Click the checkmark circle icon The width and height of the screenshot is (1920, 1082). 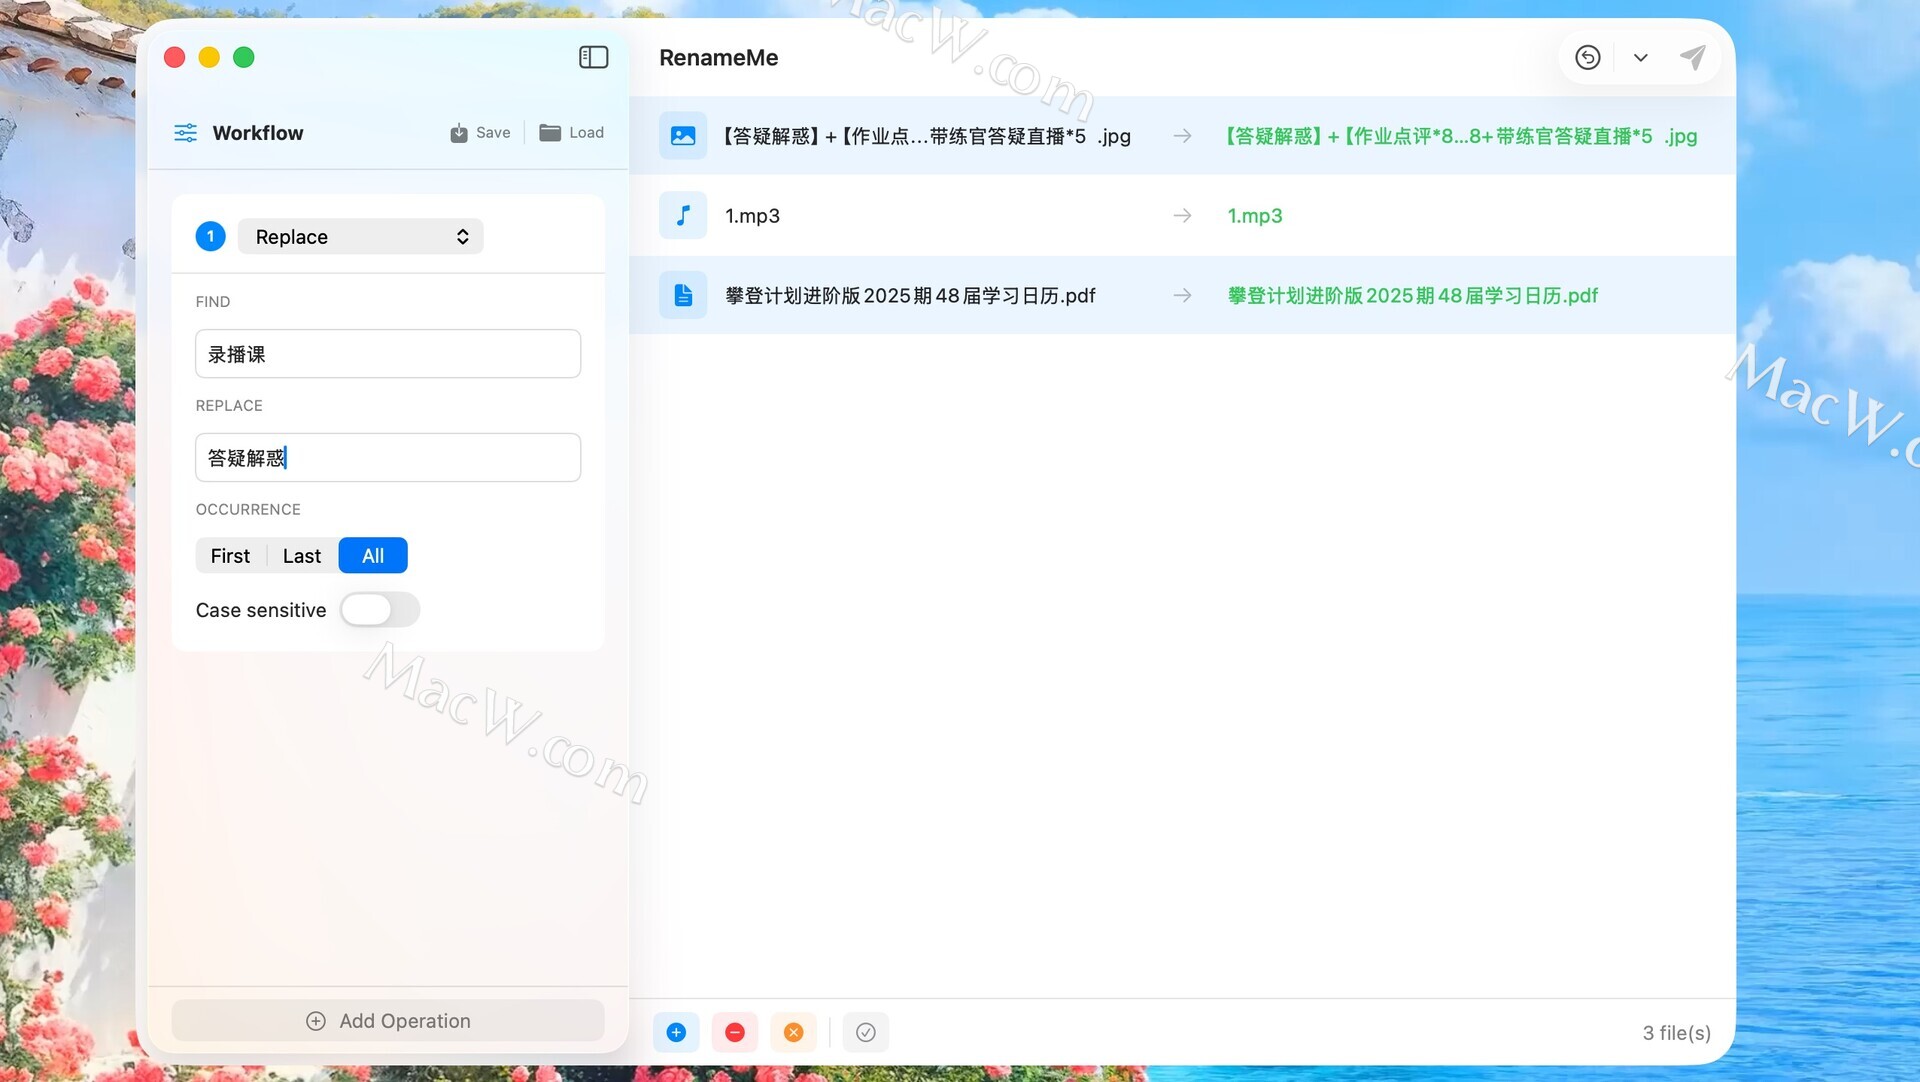point(865,1032)
